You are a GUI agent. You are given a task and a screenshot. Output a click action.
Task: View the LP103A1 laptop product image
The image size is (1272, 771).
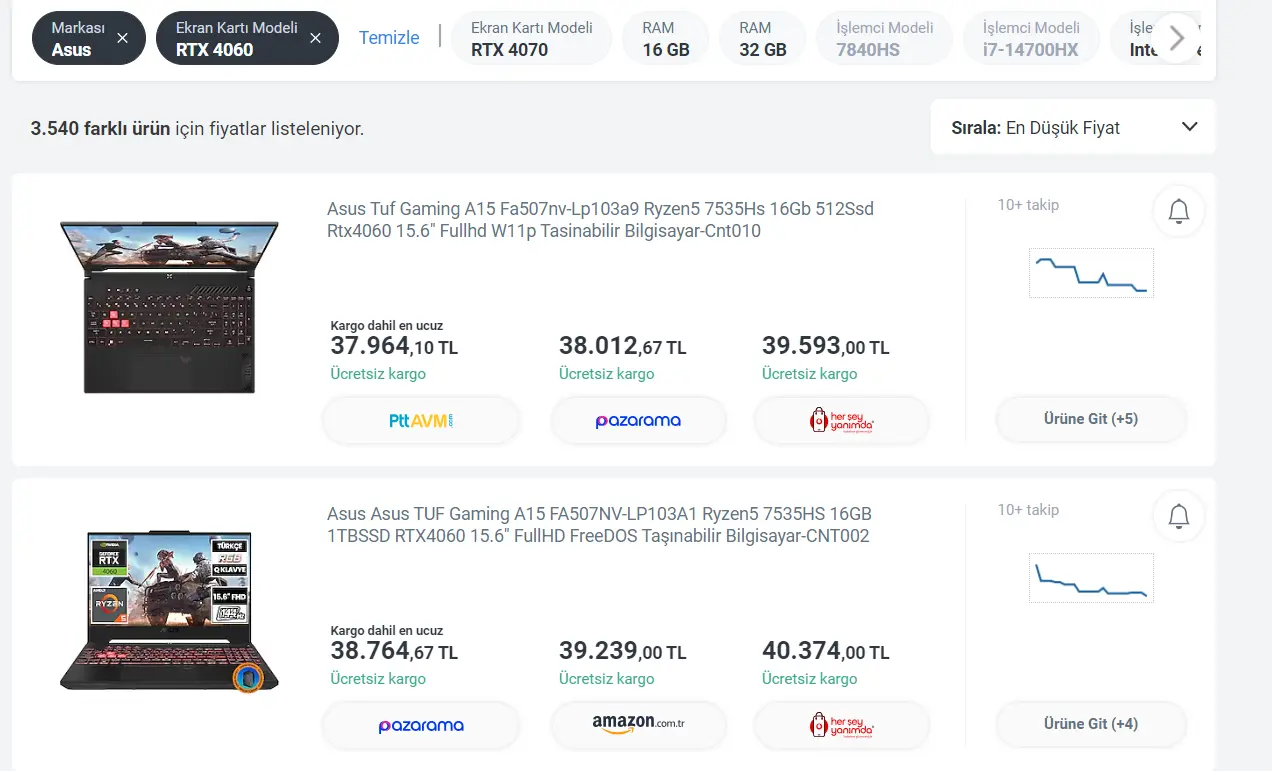169,612
